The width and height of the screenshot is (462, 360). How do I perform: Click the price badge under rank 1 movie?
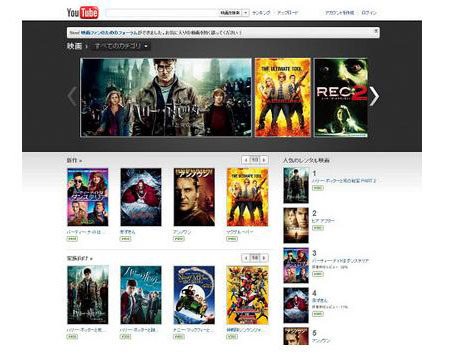(318, 188)
